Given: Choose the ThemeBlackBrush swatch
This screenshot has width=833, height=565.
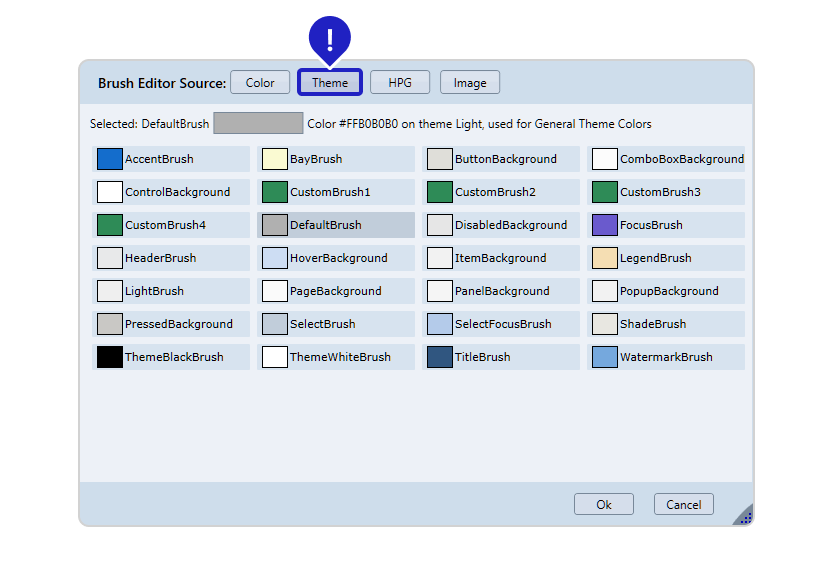Looking at the screenshot, I should pos(110,357).
